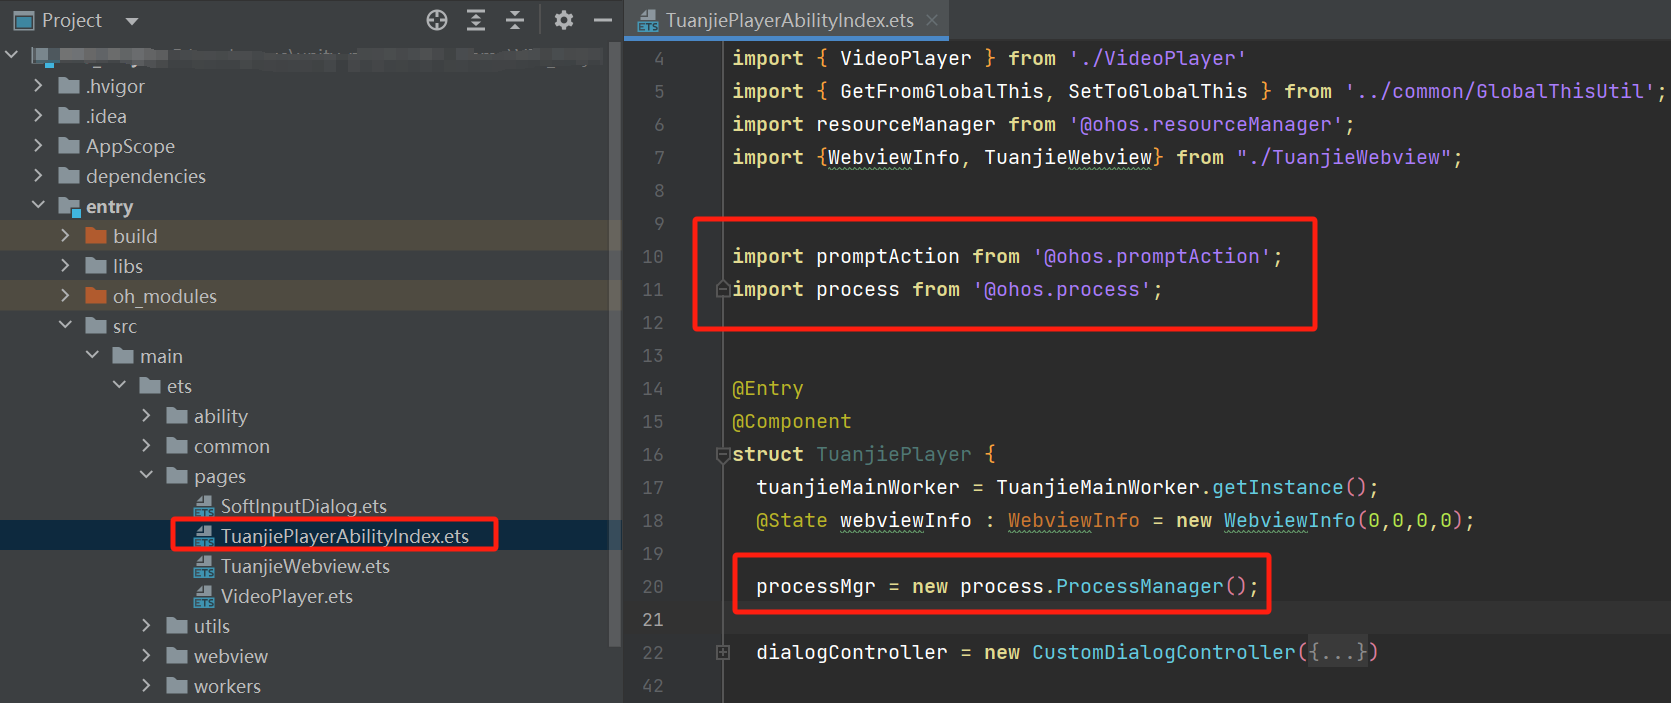Screen dimensions: 1671x703
Task: Click the fold marker next to struct TuanjiePlayer
Action: click(722, 455)
